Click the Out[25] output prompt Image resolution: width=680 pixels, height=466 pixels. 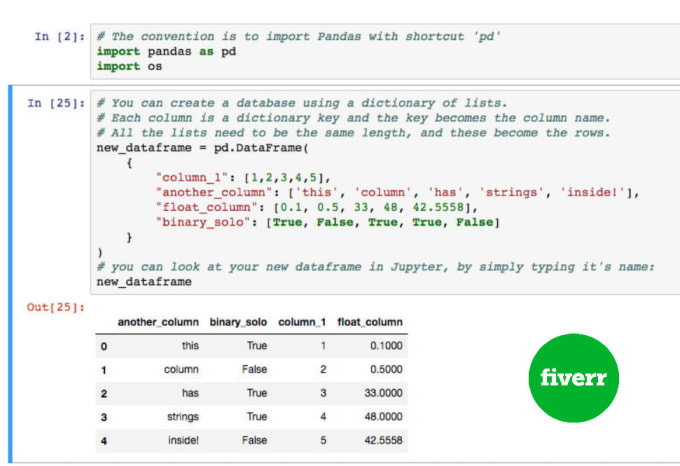tap(56, 307)
